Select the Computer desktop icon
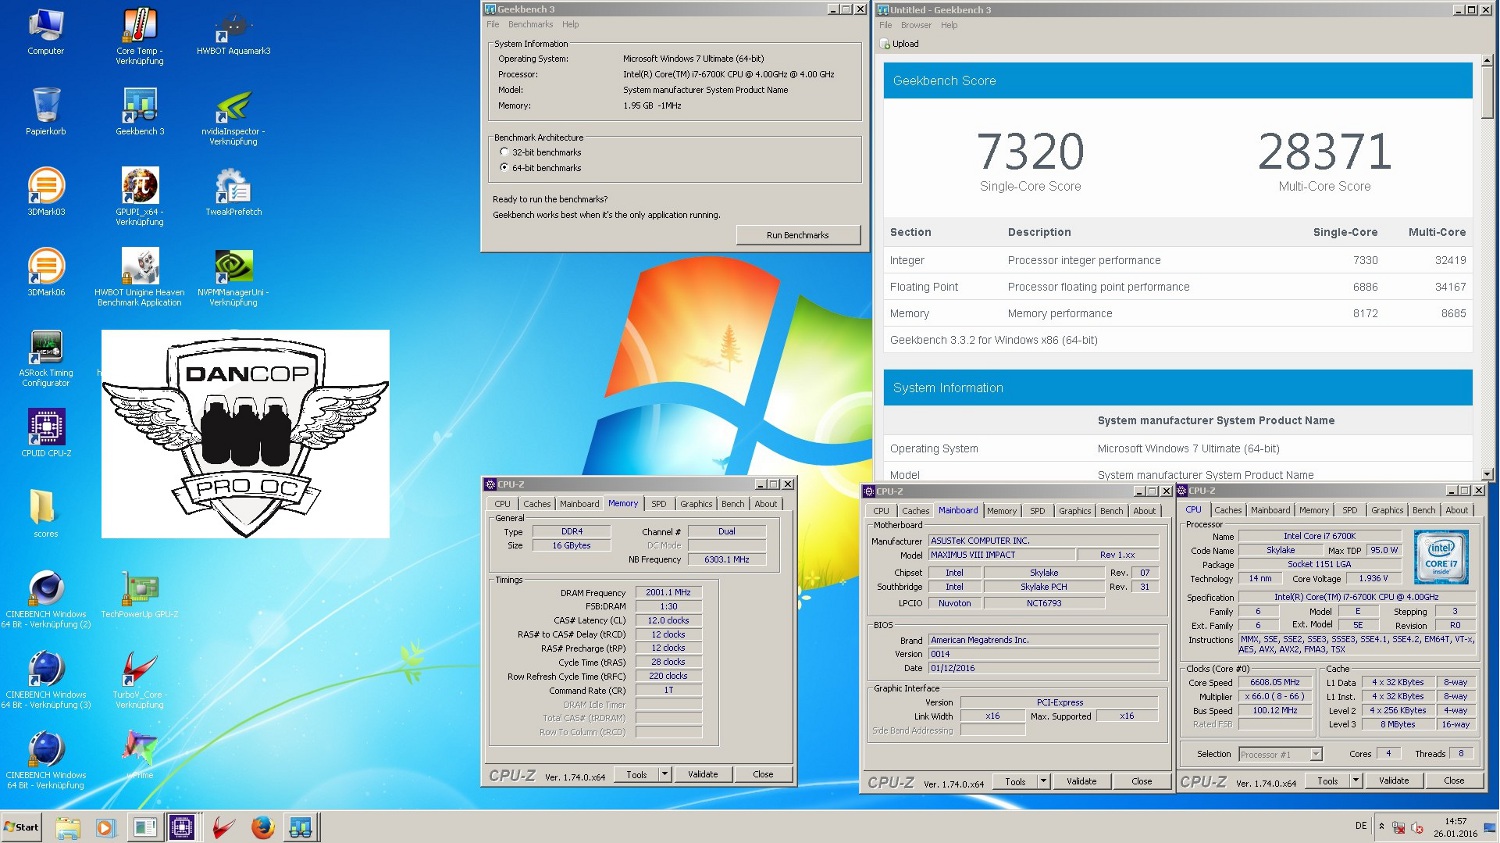 coord(46,31)
